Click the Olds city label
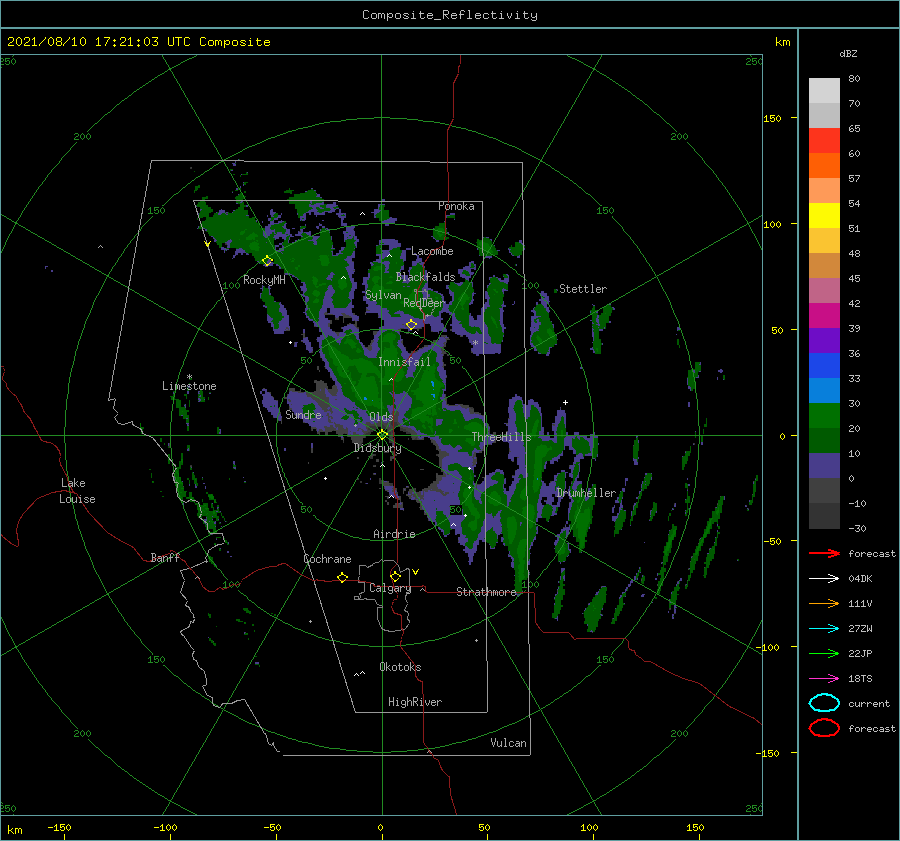 click(x=381, y=417)
